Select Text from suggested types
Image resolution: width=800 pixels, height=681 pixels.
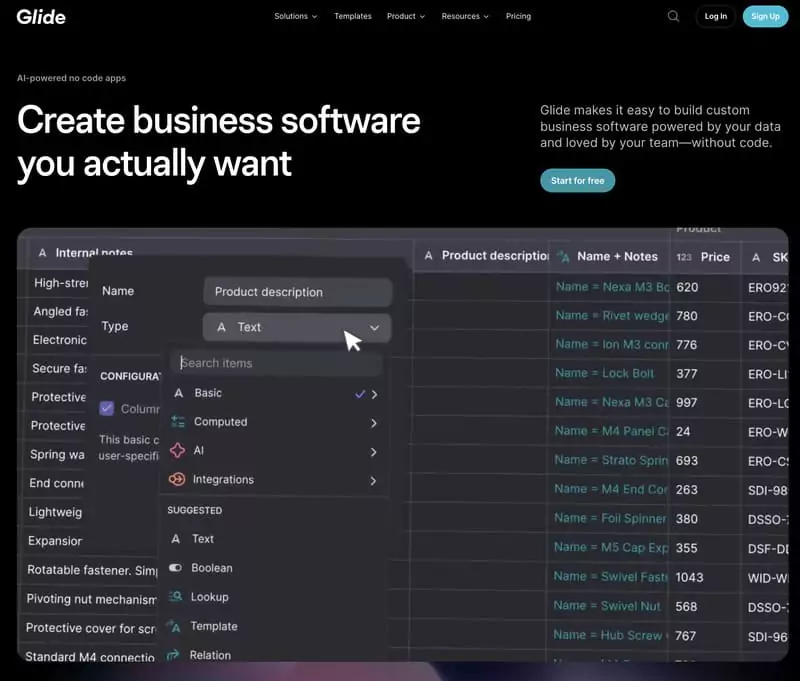pos(203,539)
